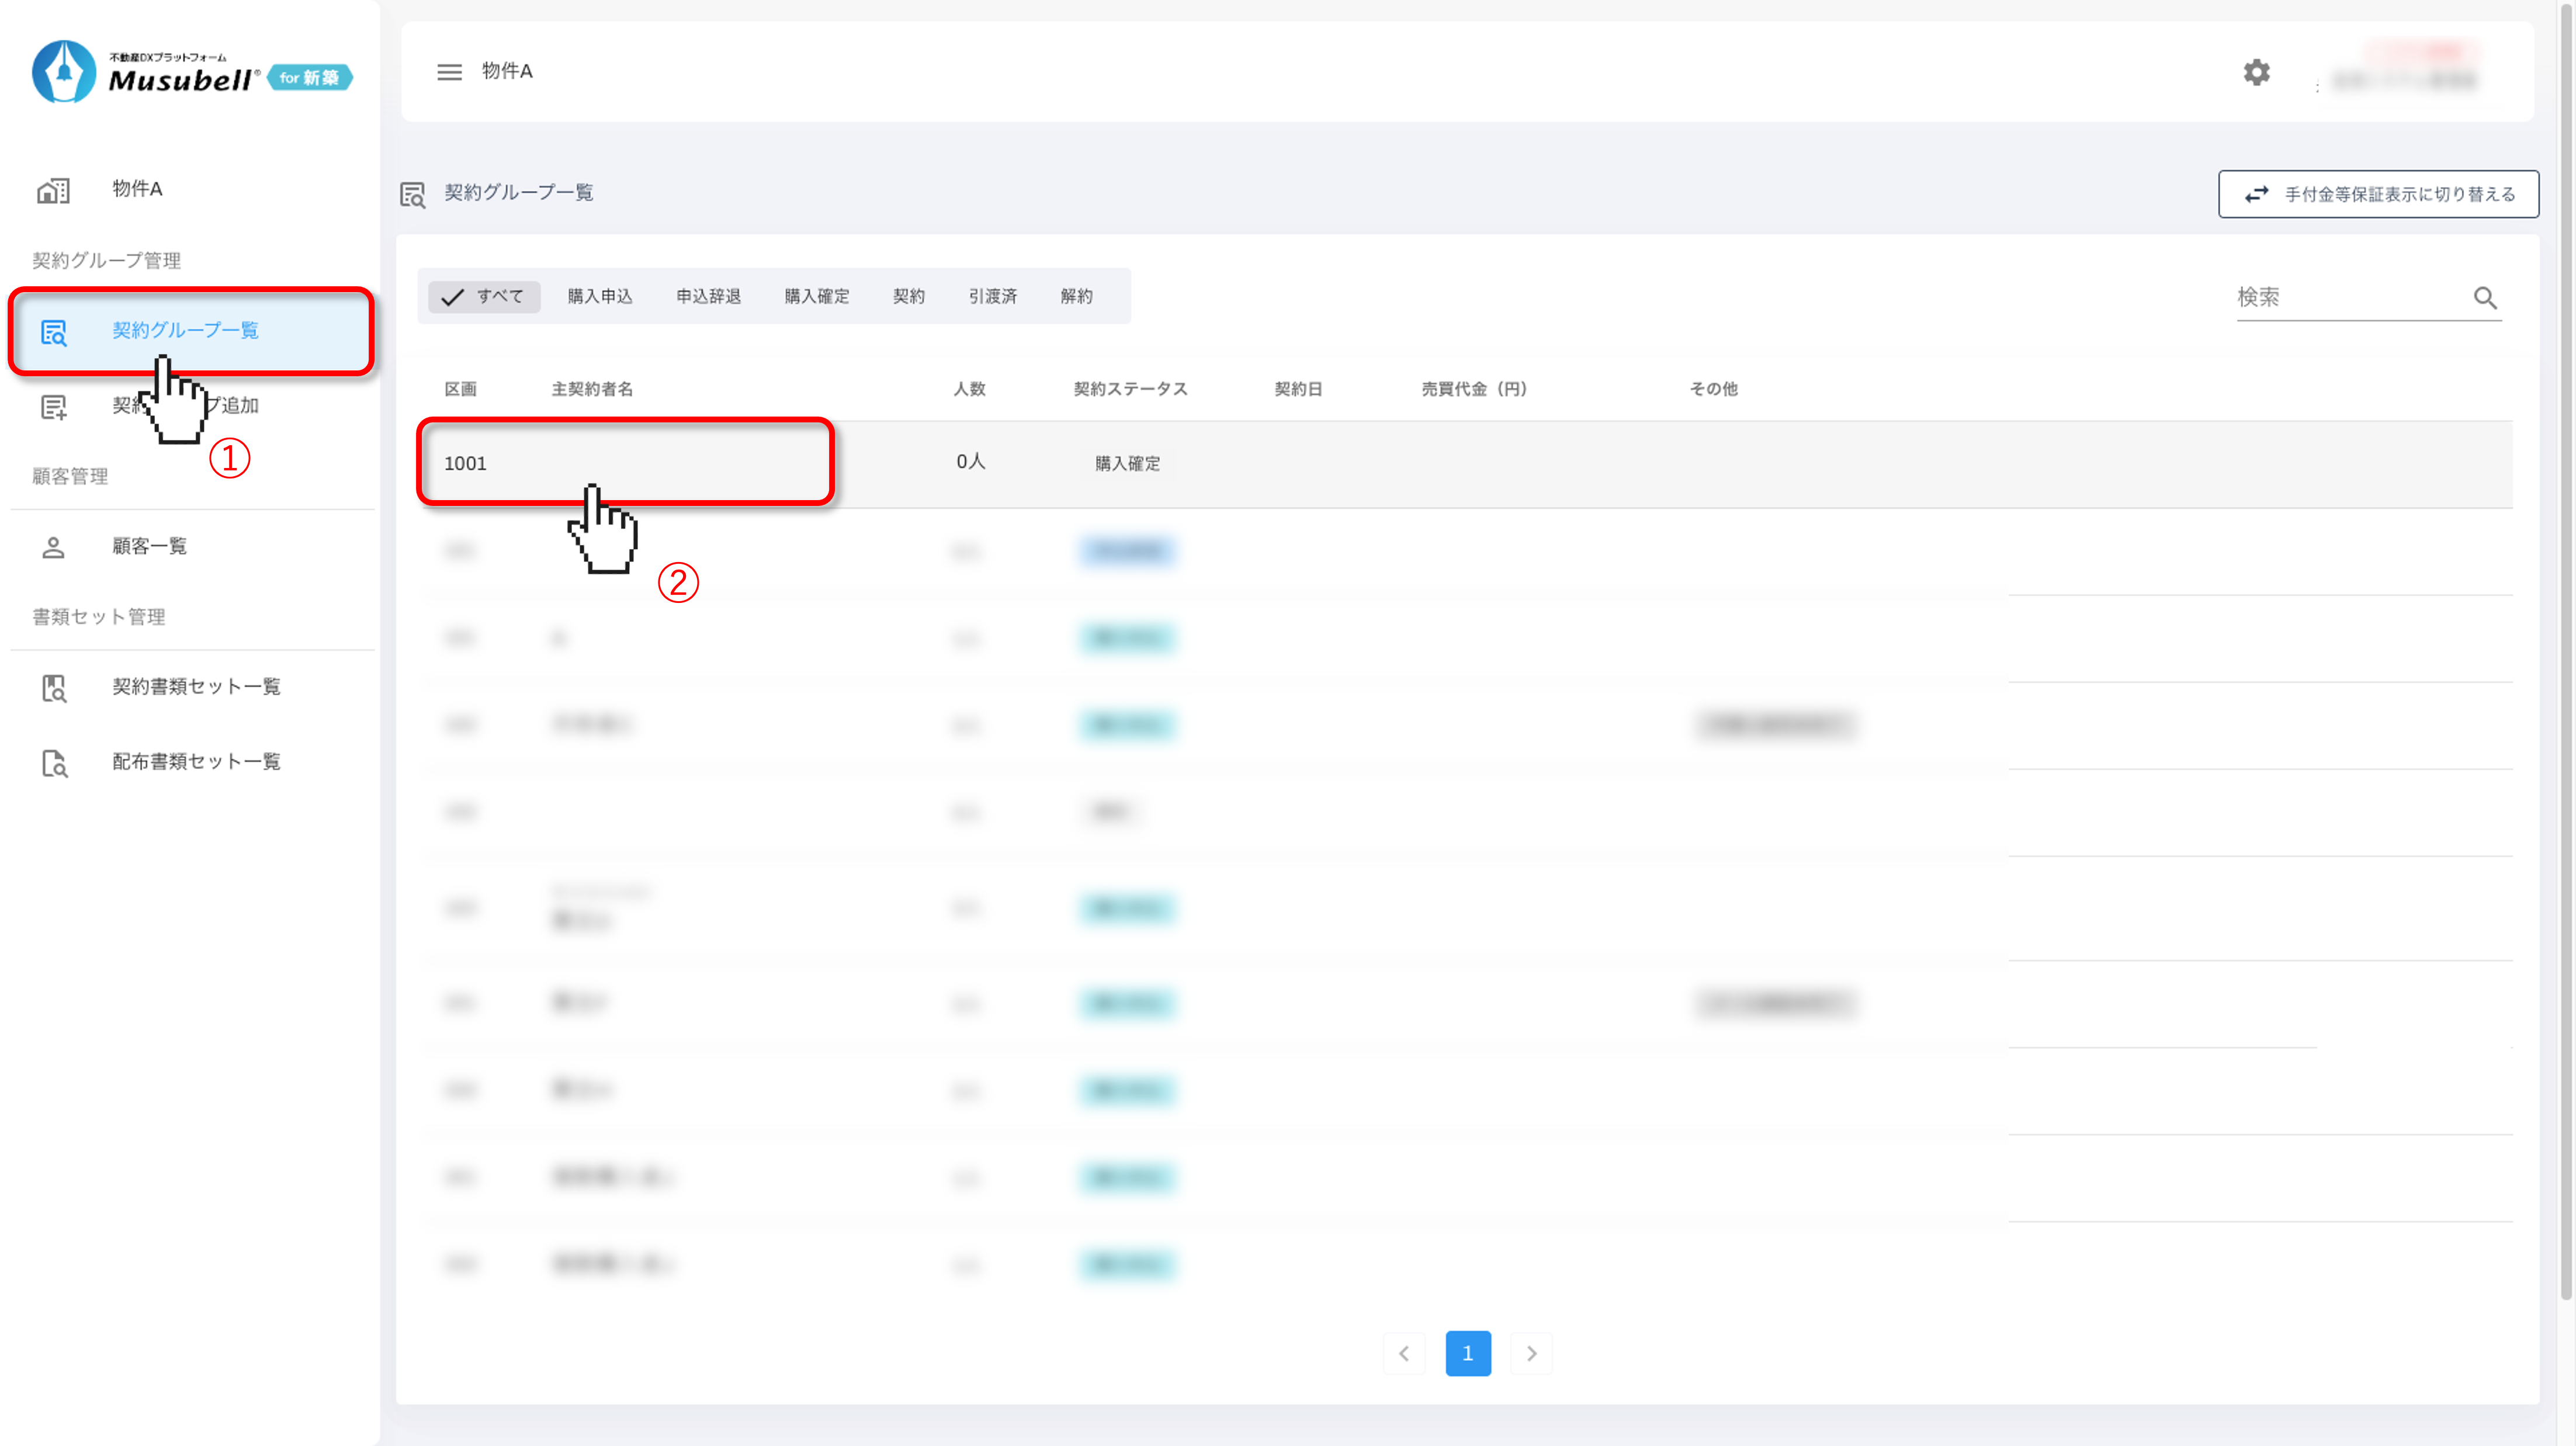Click 手付金等保証表示に切り替える button
2576x1446 pixels.
[x=2378, y=195]
